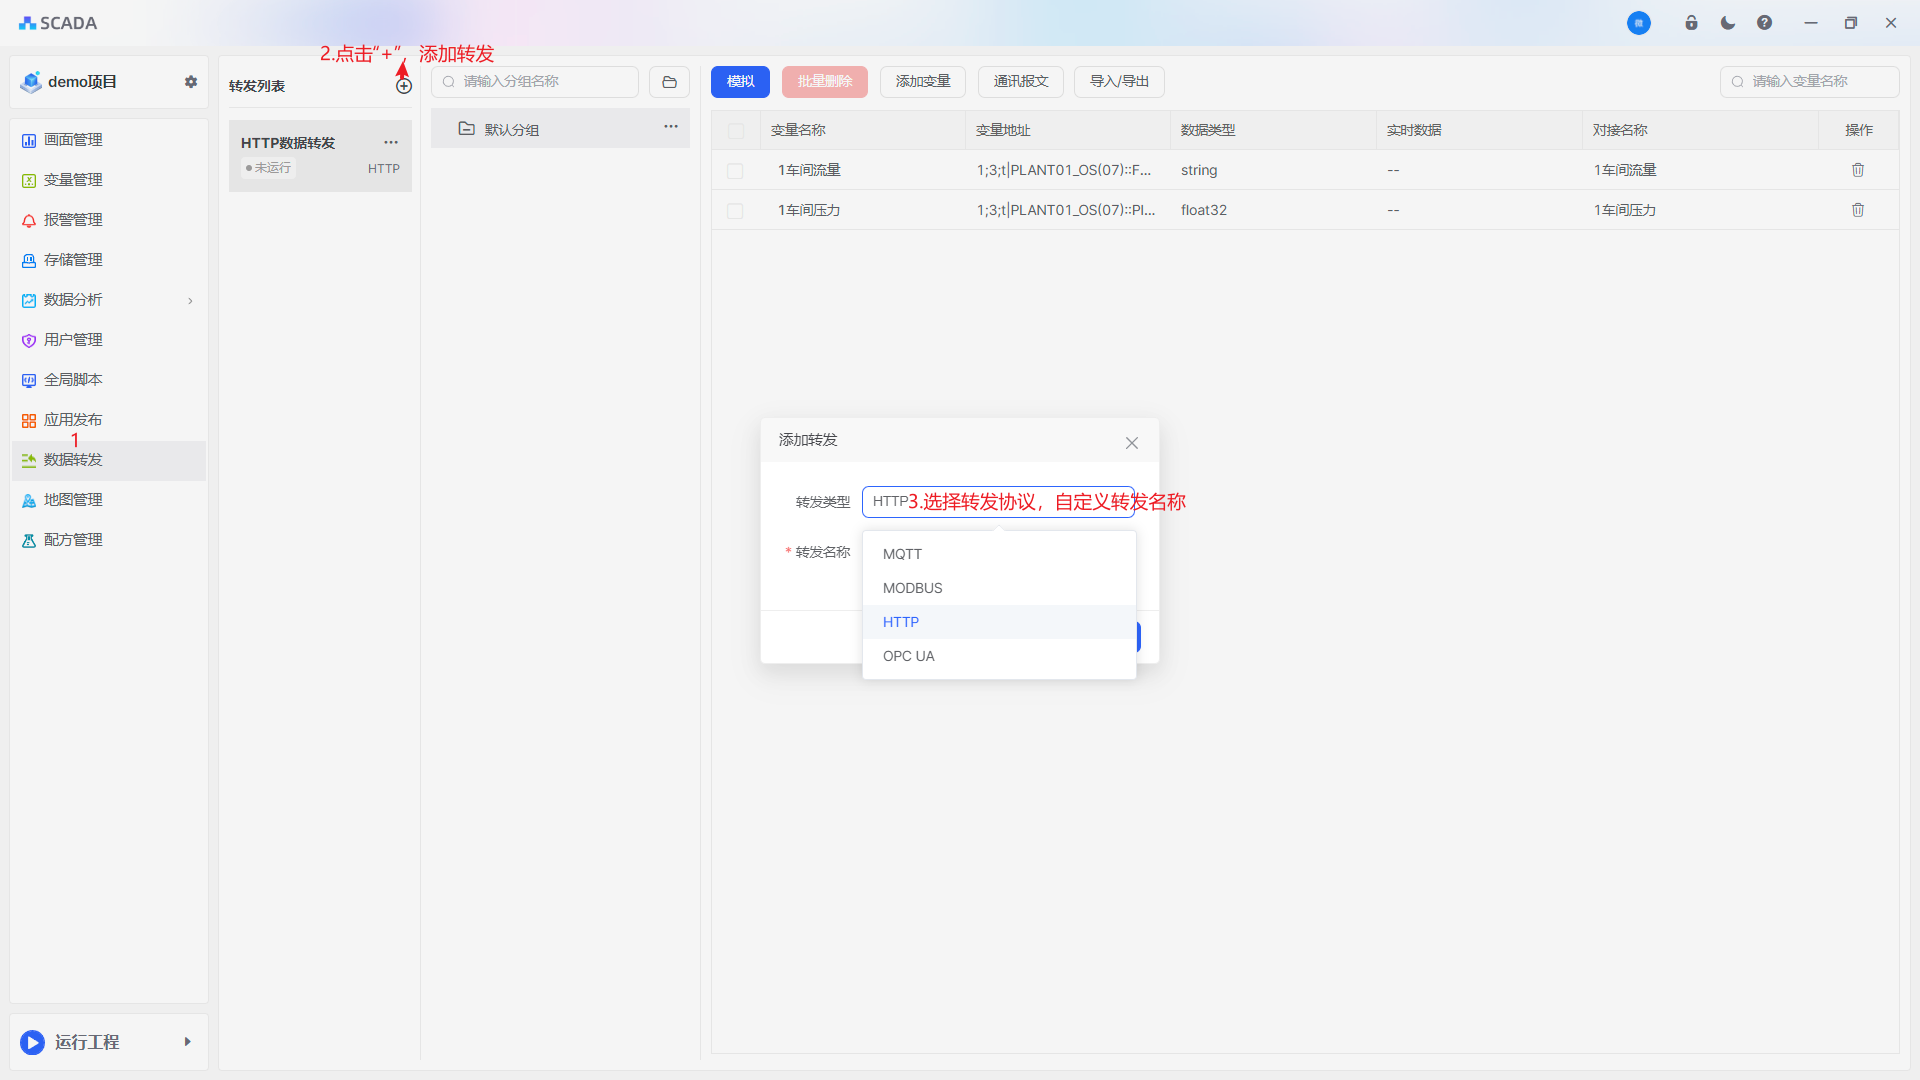The image size is (1920, 1080).
Task: Toggle select-all checkbox in table header
Action: click(x=736, y=131)
